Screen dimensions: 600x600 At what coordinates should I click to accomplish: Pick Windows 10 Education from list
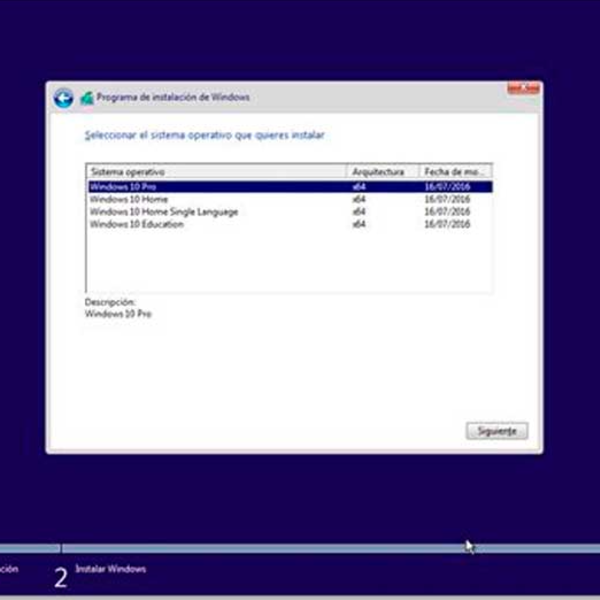coord(136,224)
